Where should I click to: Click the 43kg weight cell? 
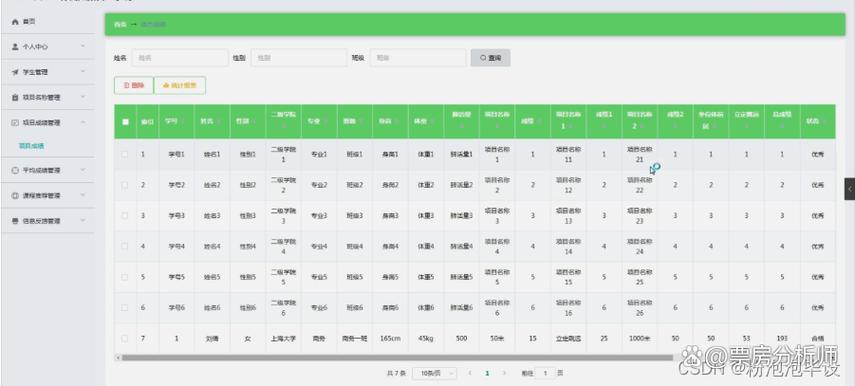click(x=425, y=339)
